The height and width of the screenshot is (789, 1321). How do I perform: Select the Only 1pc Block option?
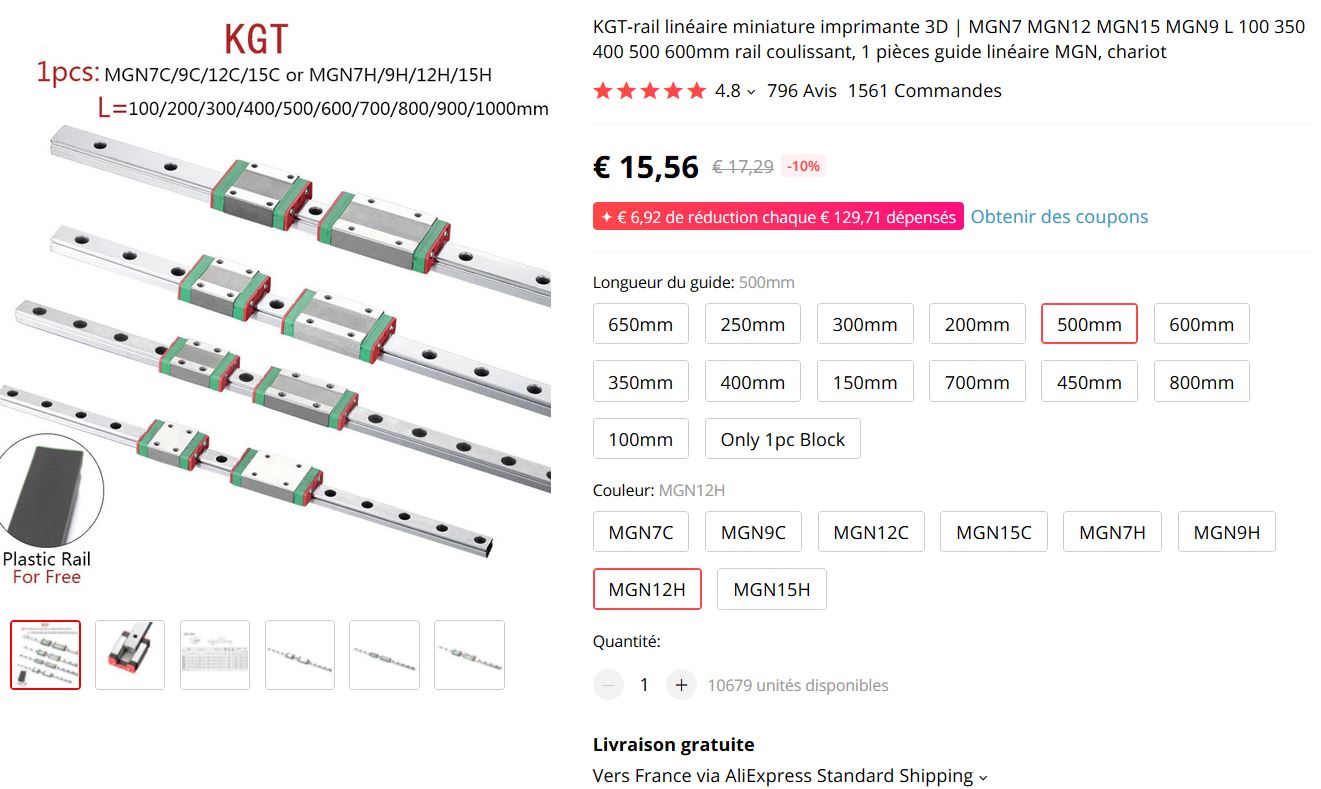782,439
